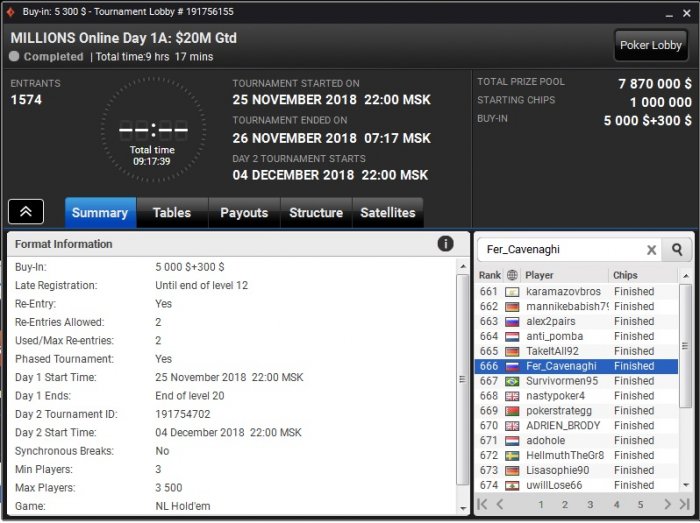Close the Tournament Lobby window
The height and width of the screenshot is (523, 700).
click(687, 14)
